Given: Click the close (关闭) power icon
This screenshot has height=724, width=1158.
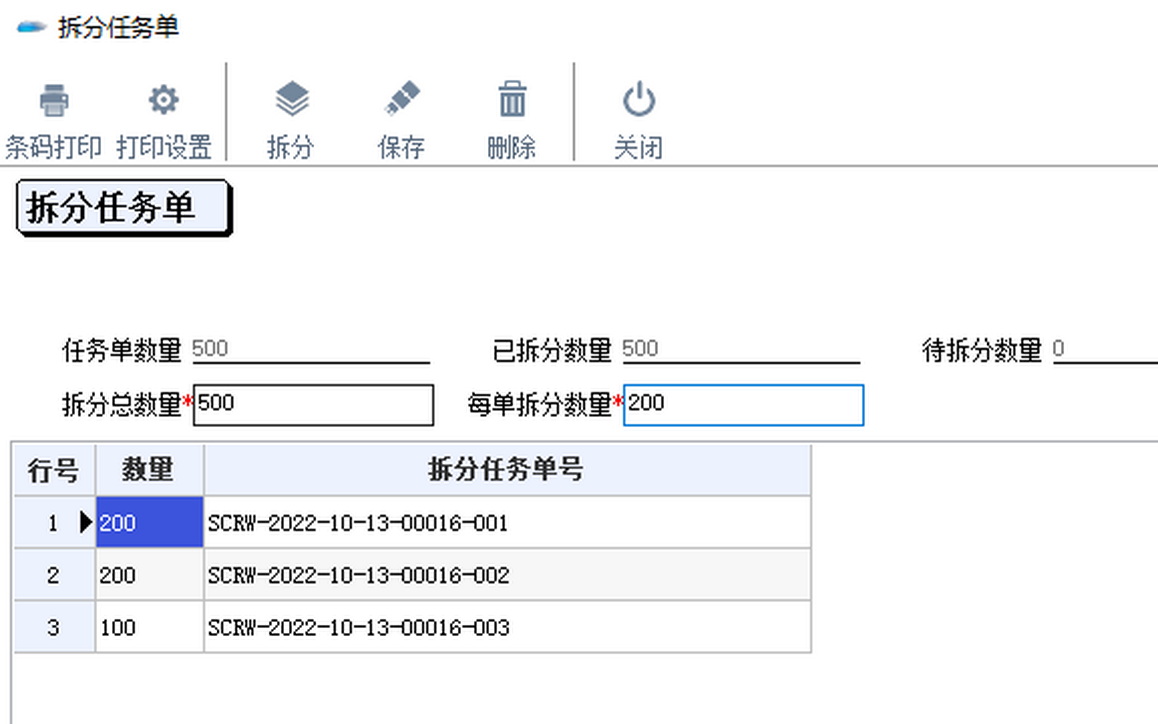Looking at the screenshot, I should click(638, 101).
